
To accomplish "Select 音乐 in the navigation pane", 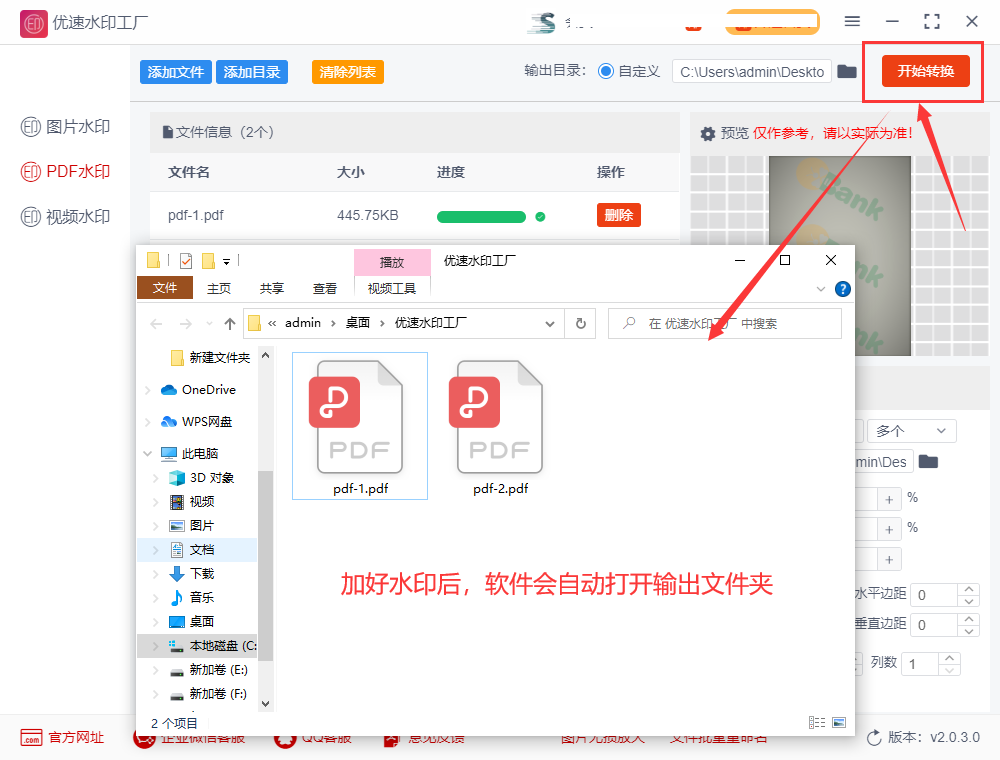I will [x=192, y=597].
